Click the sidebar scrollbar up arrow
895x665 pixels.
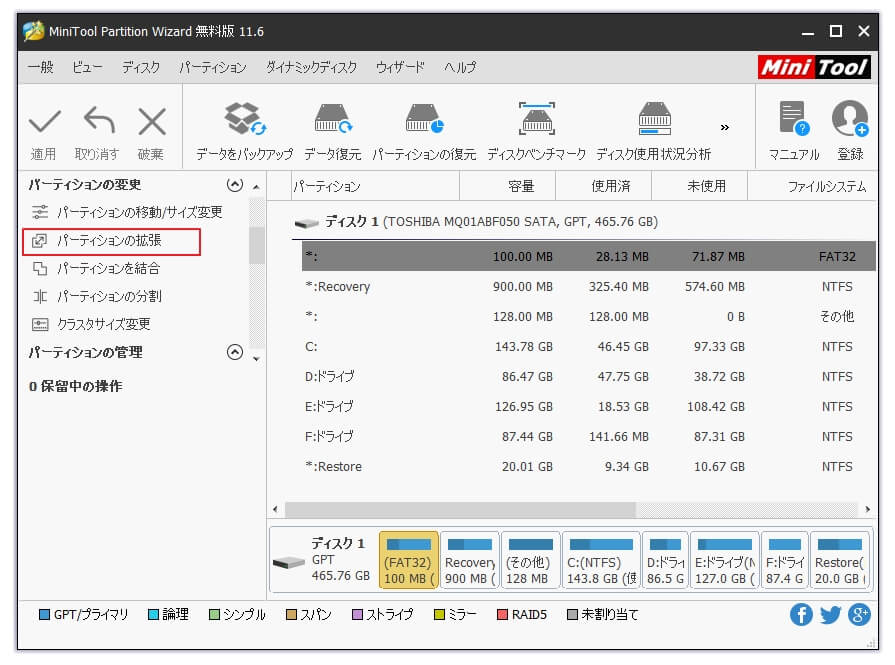pyautogui.click(x=256, y=187)
